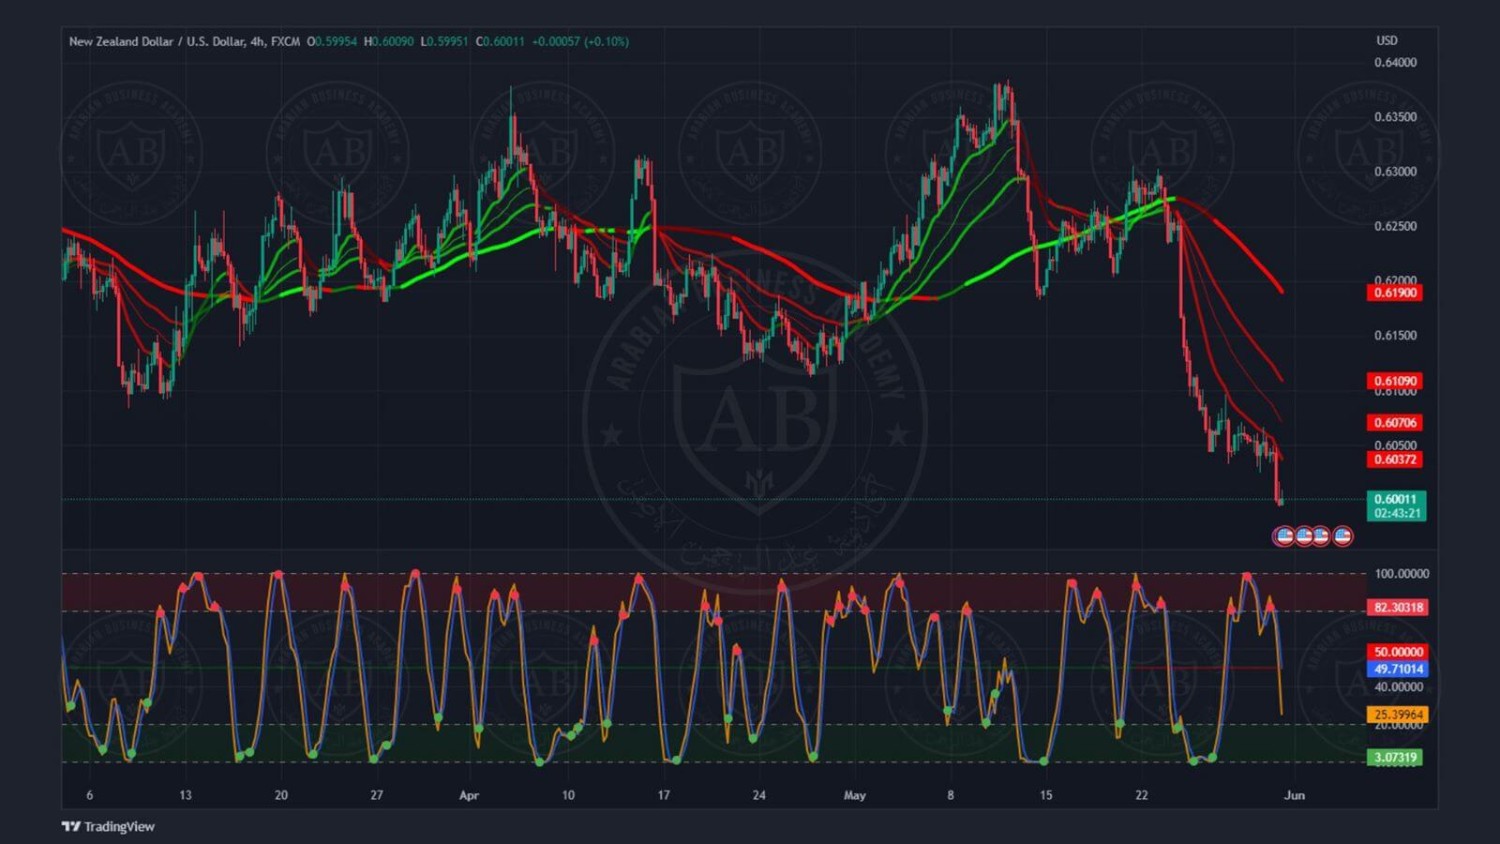
Task: Click the 49.71014 blue oscillator value label
Action: (1398, 669)
